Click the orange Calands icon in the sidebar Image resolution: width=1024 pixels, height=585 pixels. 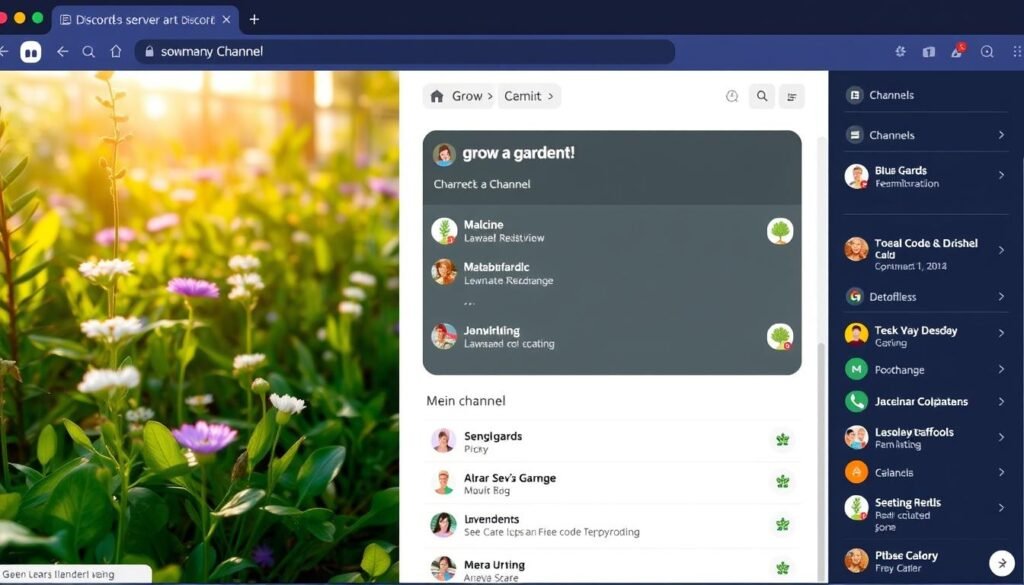pos(856,472)
